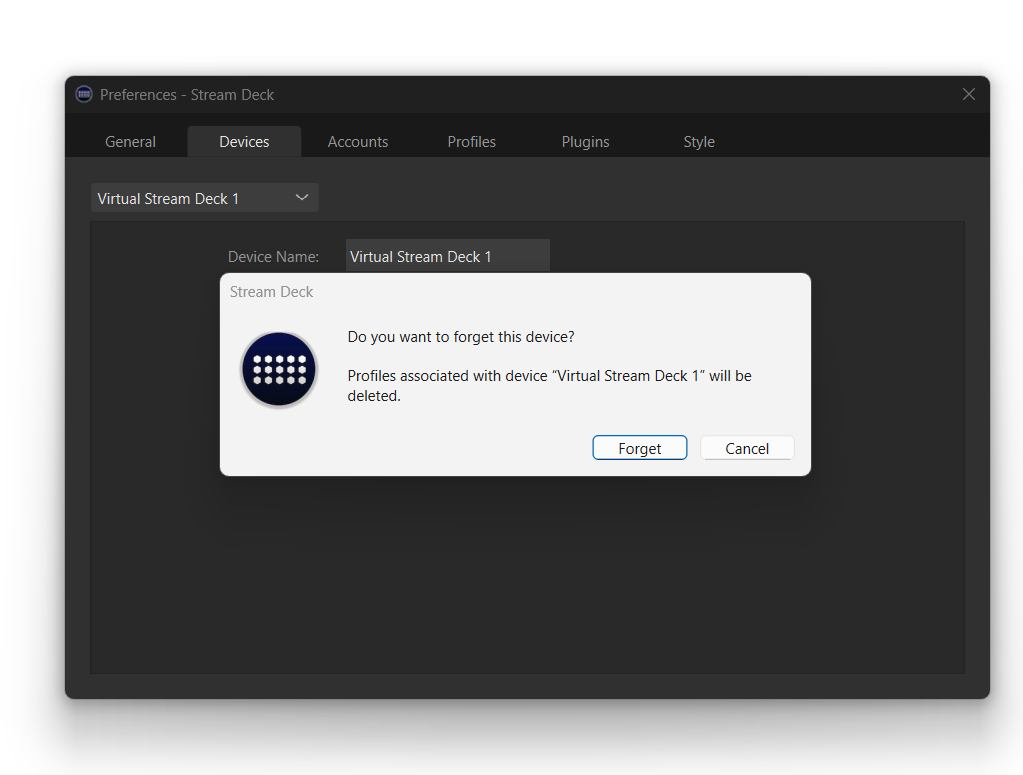Close the Preferences window with the X
Viewport: 1023px width, 775px height.
pyautogui.click(x=968, y=94)
